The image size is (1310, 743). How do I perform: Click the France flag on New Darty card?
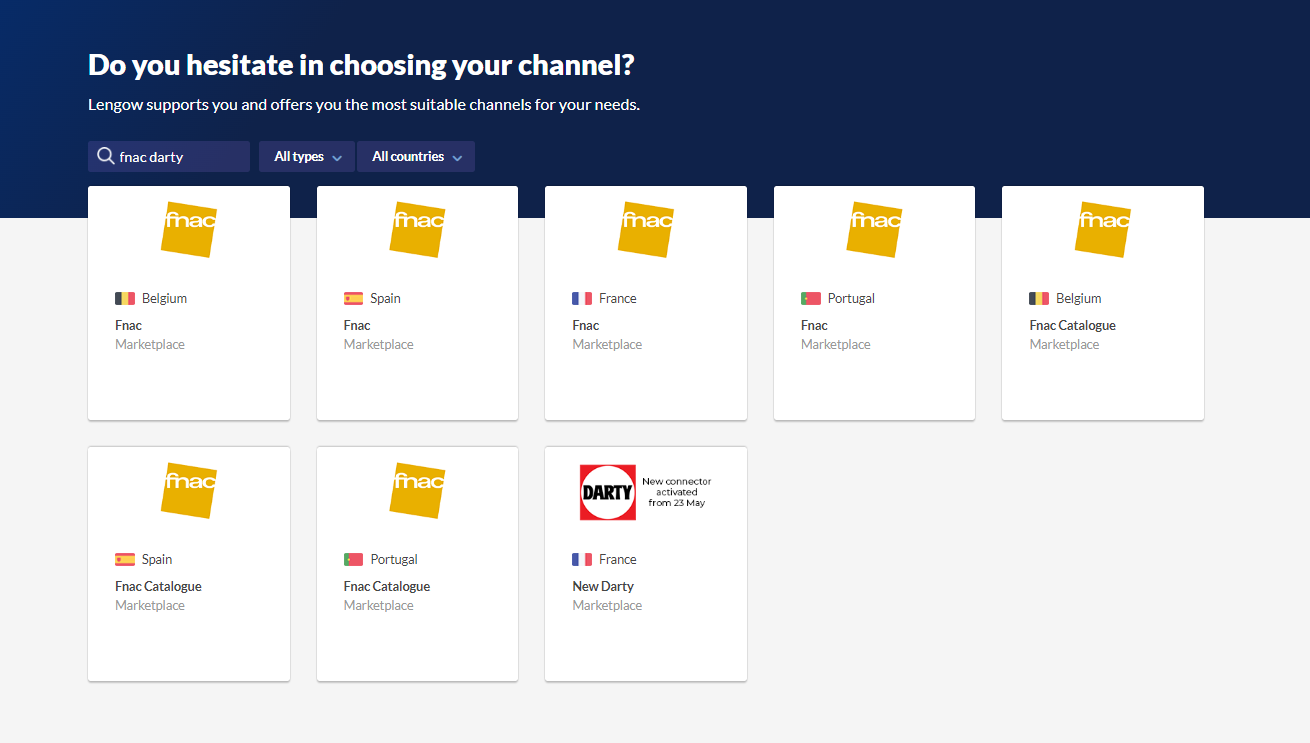582,560
